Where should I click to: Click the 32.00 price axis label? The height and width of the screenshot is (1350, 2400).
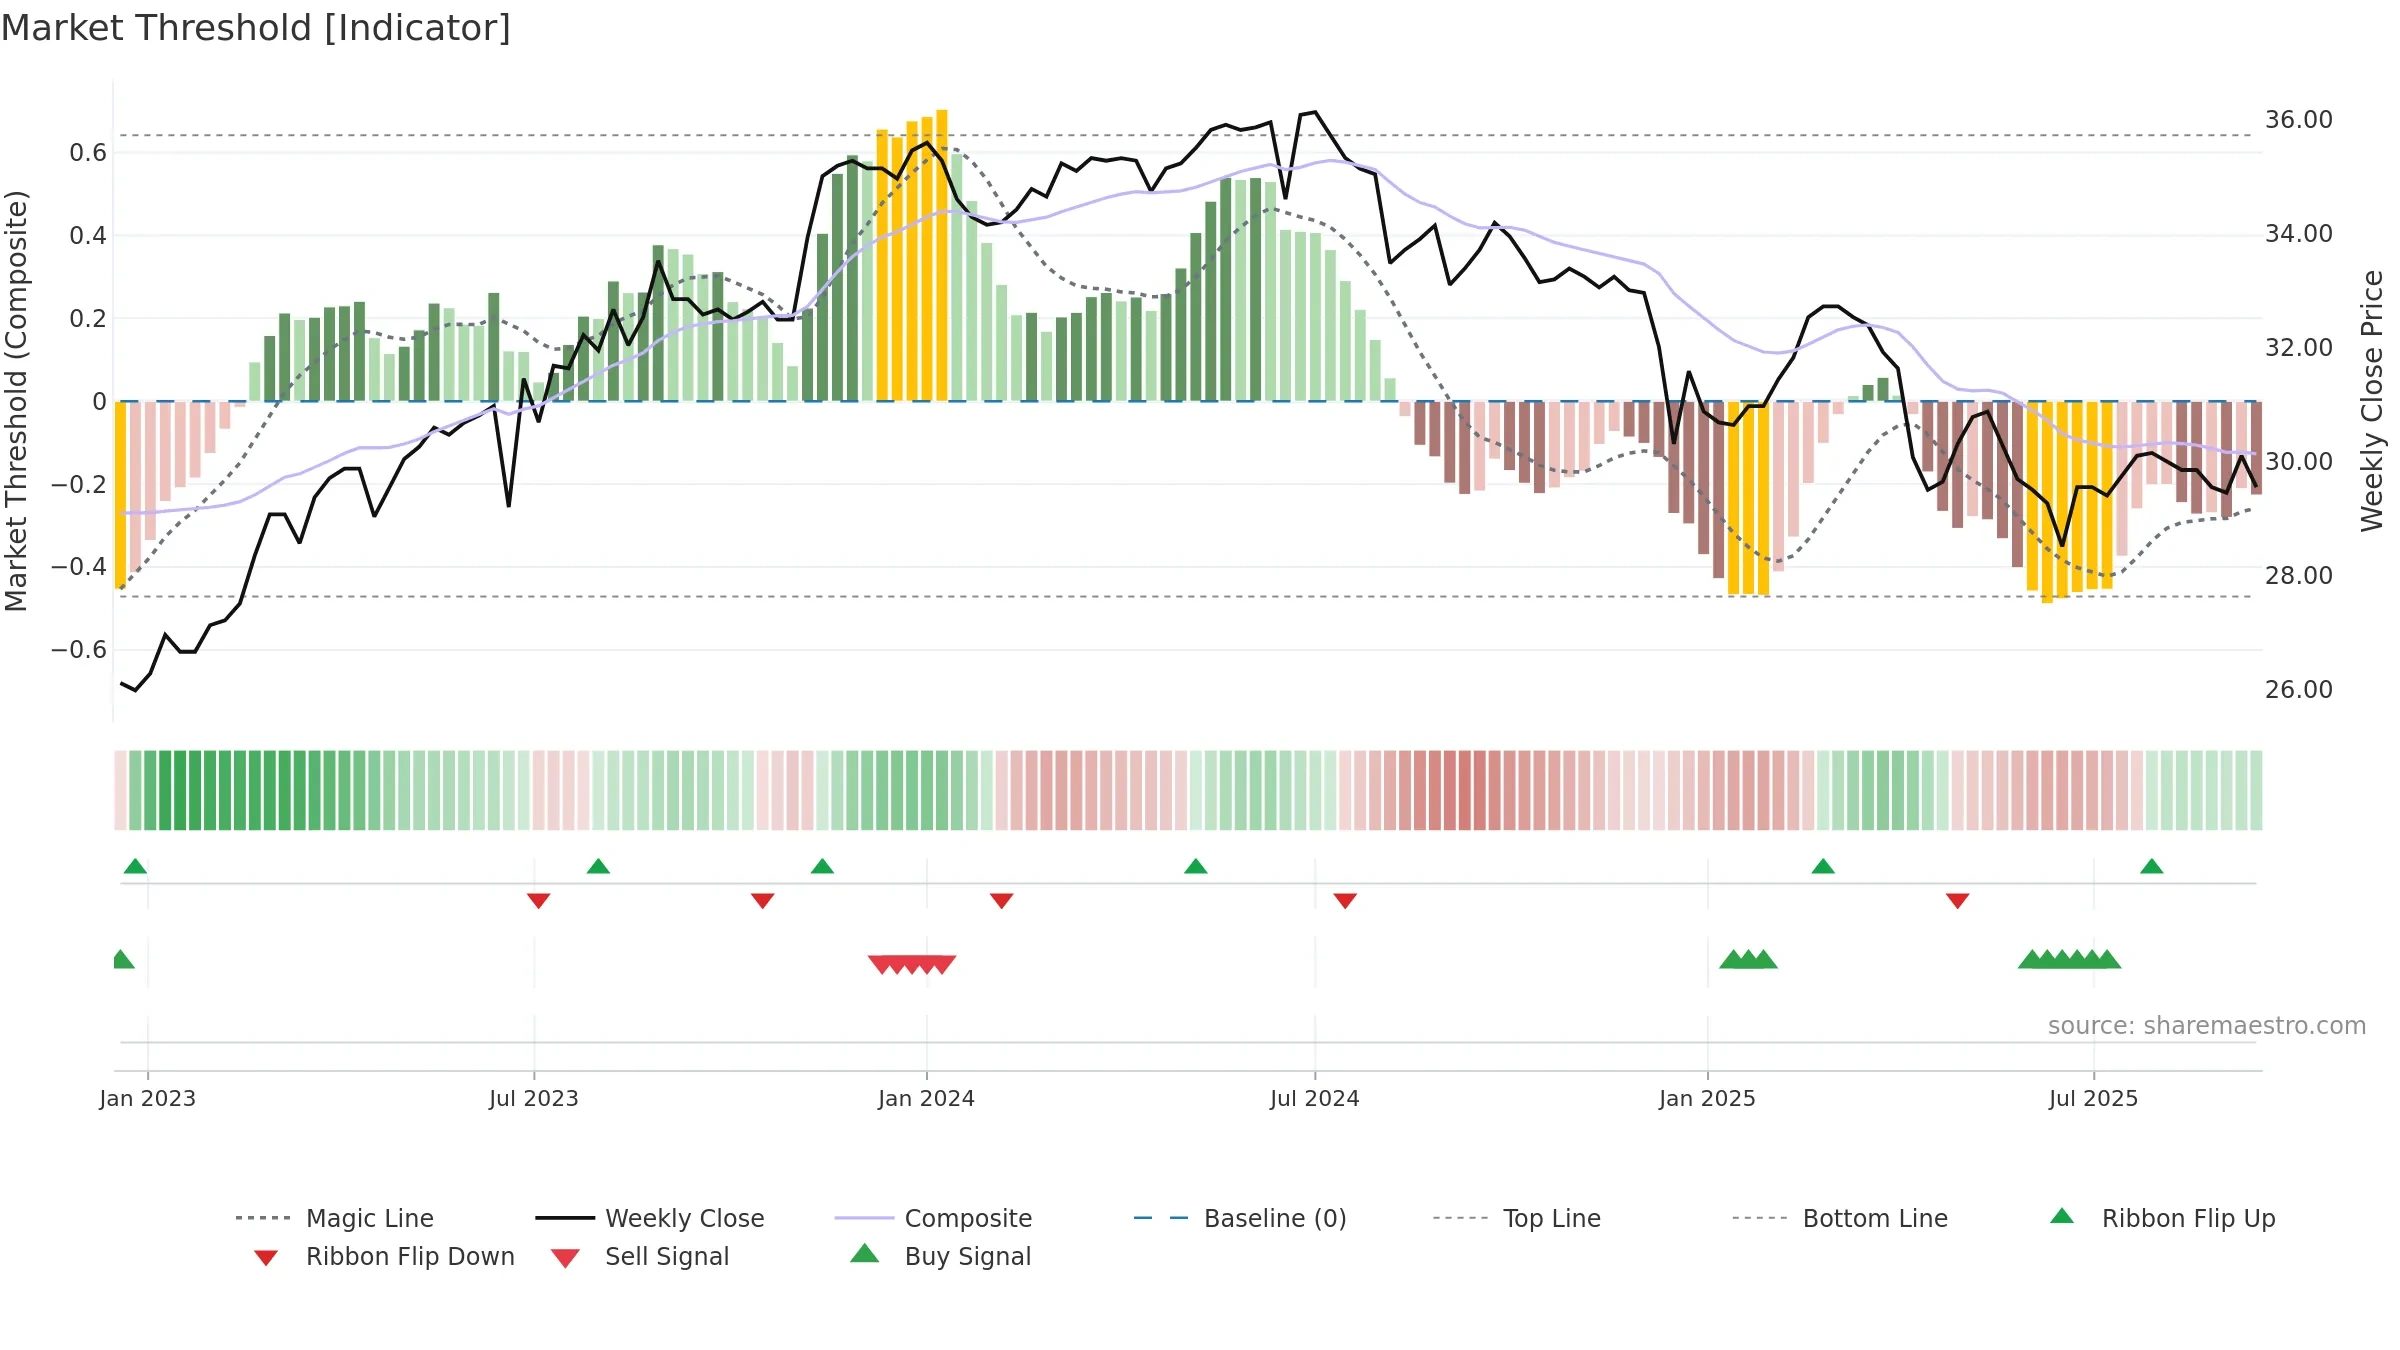[x=2299, y=348]
